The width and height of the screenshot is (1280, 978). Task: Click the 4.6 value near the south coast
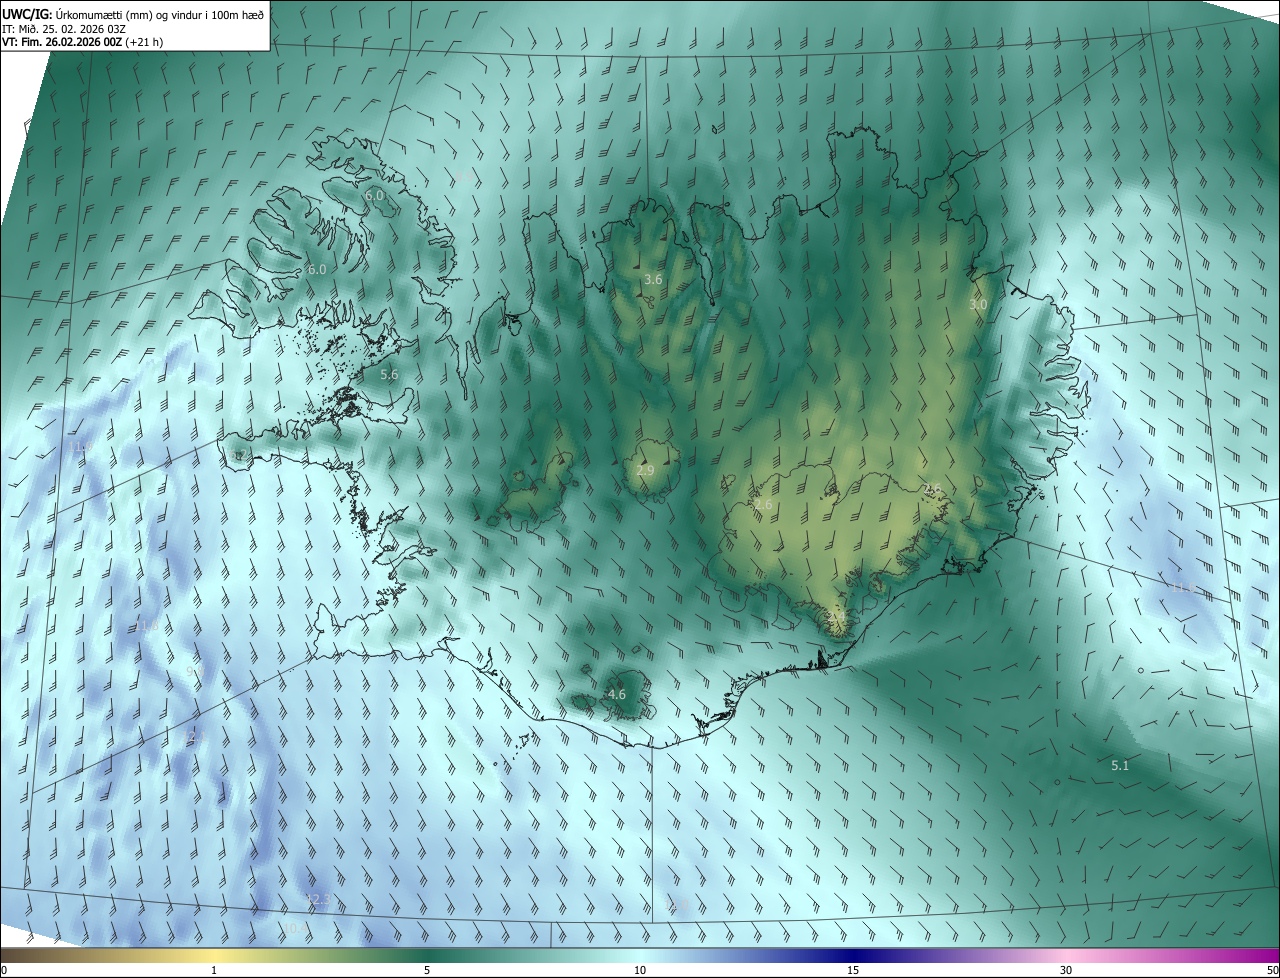point(617,694)
